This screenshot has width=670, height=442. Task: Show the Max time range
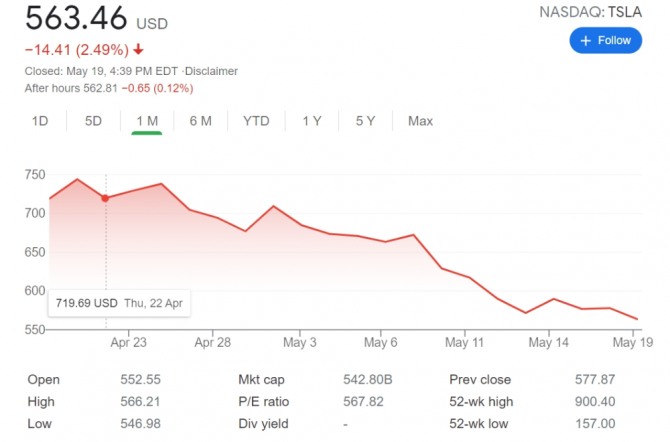[420, 121]
